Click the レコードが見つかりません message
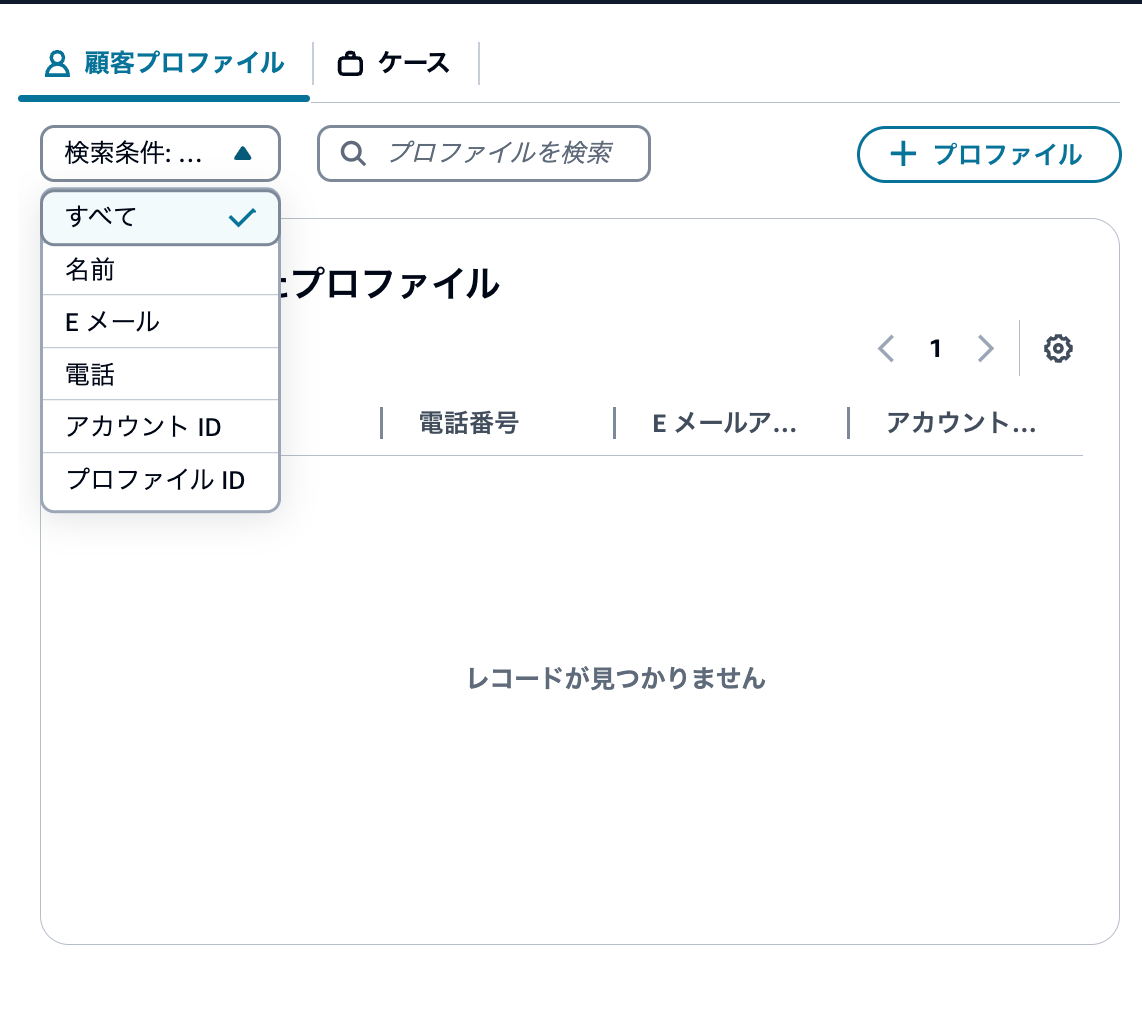This screenshot has width=1142, height=1010. [616, 679]
